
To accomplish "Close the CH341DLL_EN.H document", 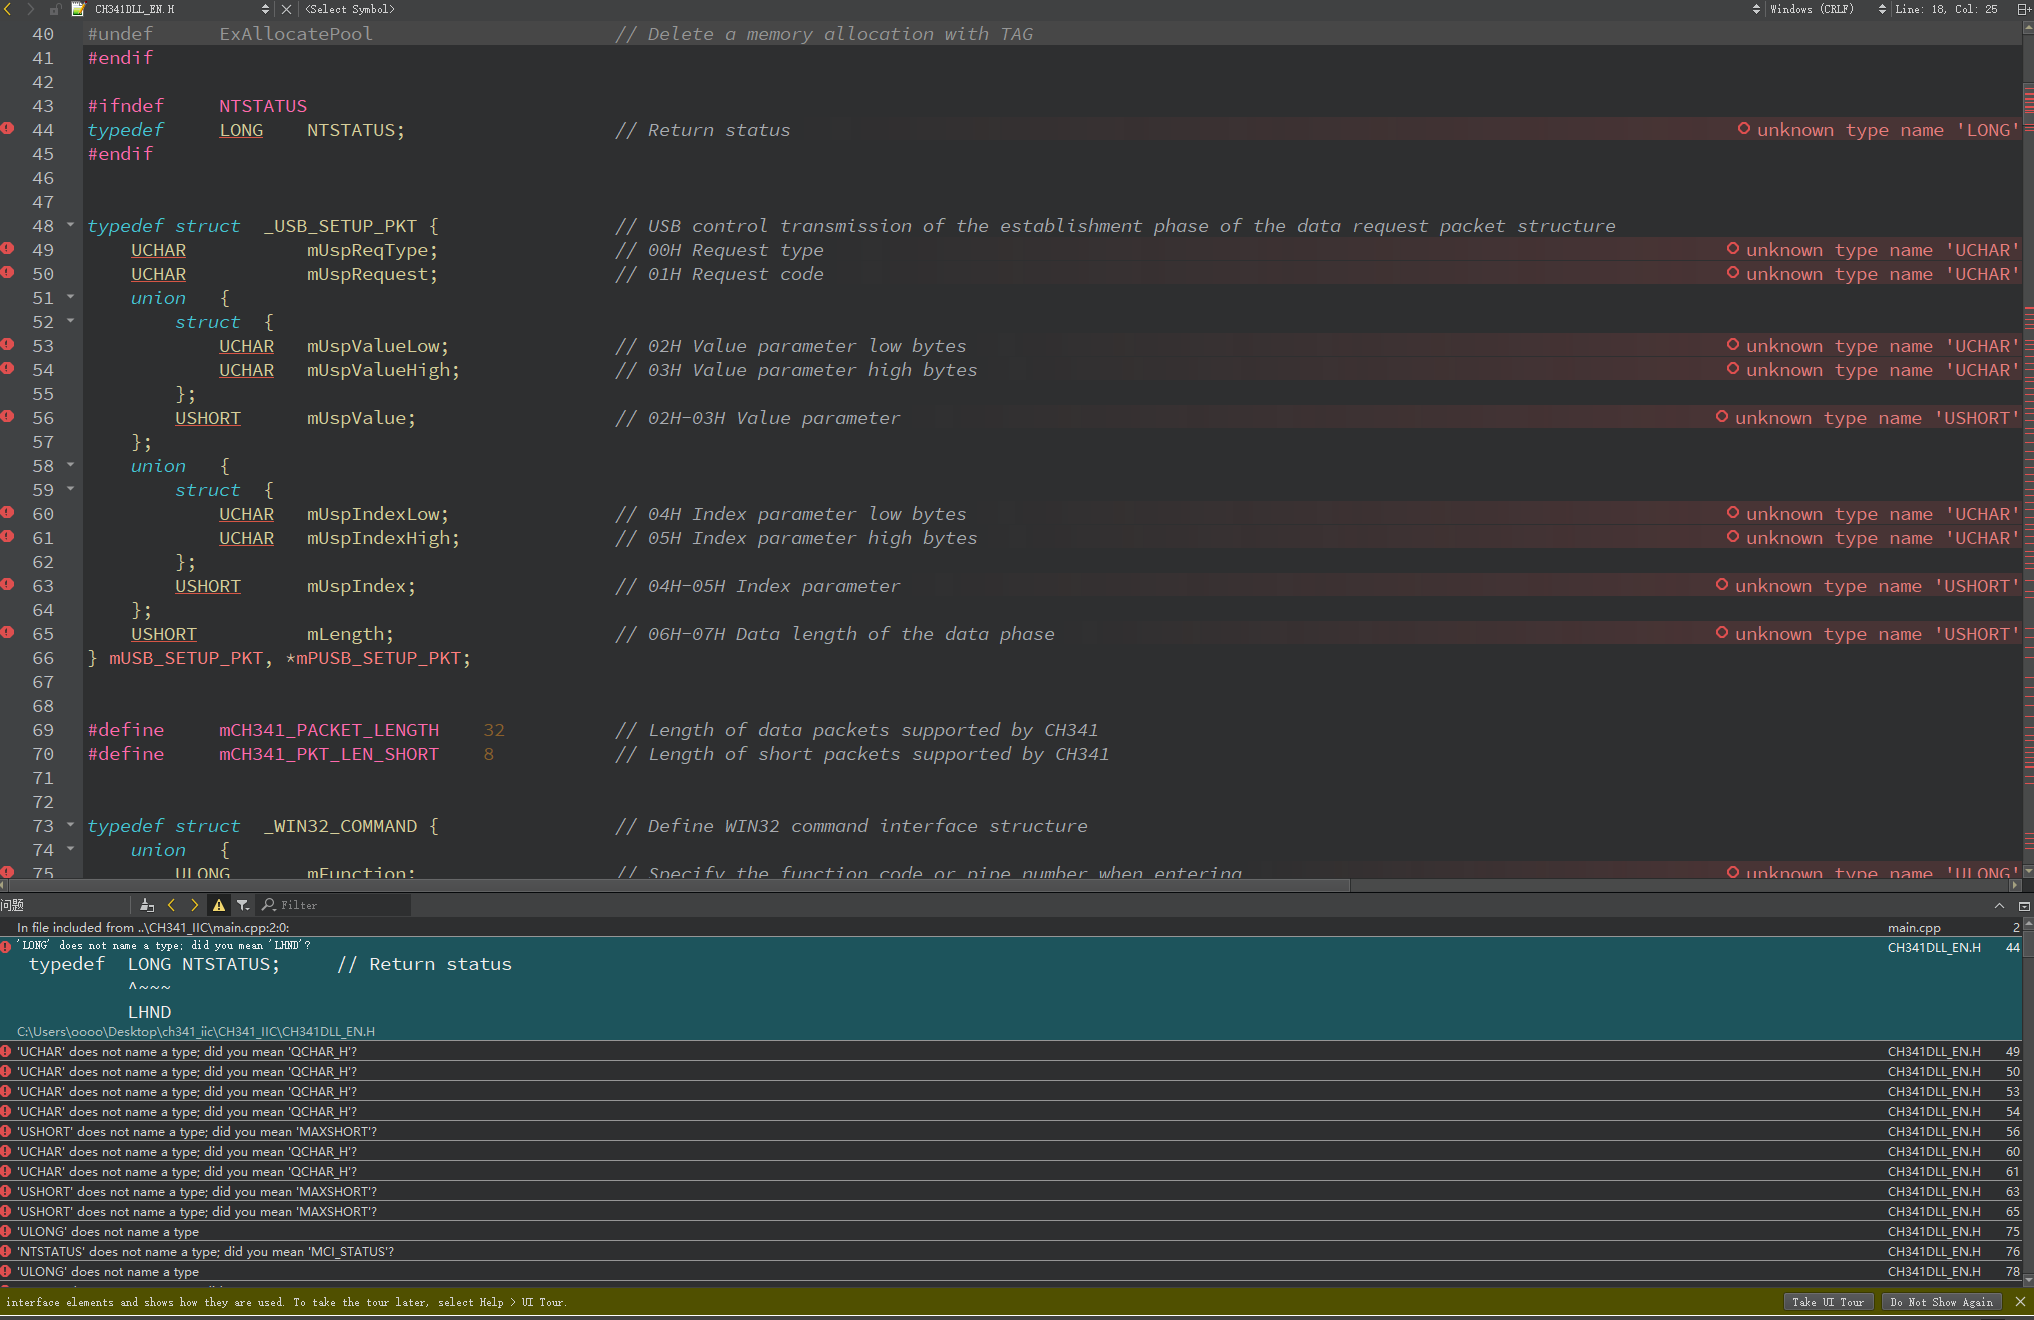I will (287, 9).
